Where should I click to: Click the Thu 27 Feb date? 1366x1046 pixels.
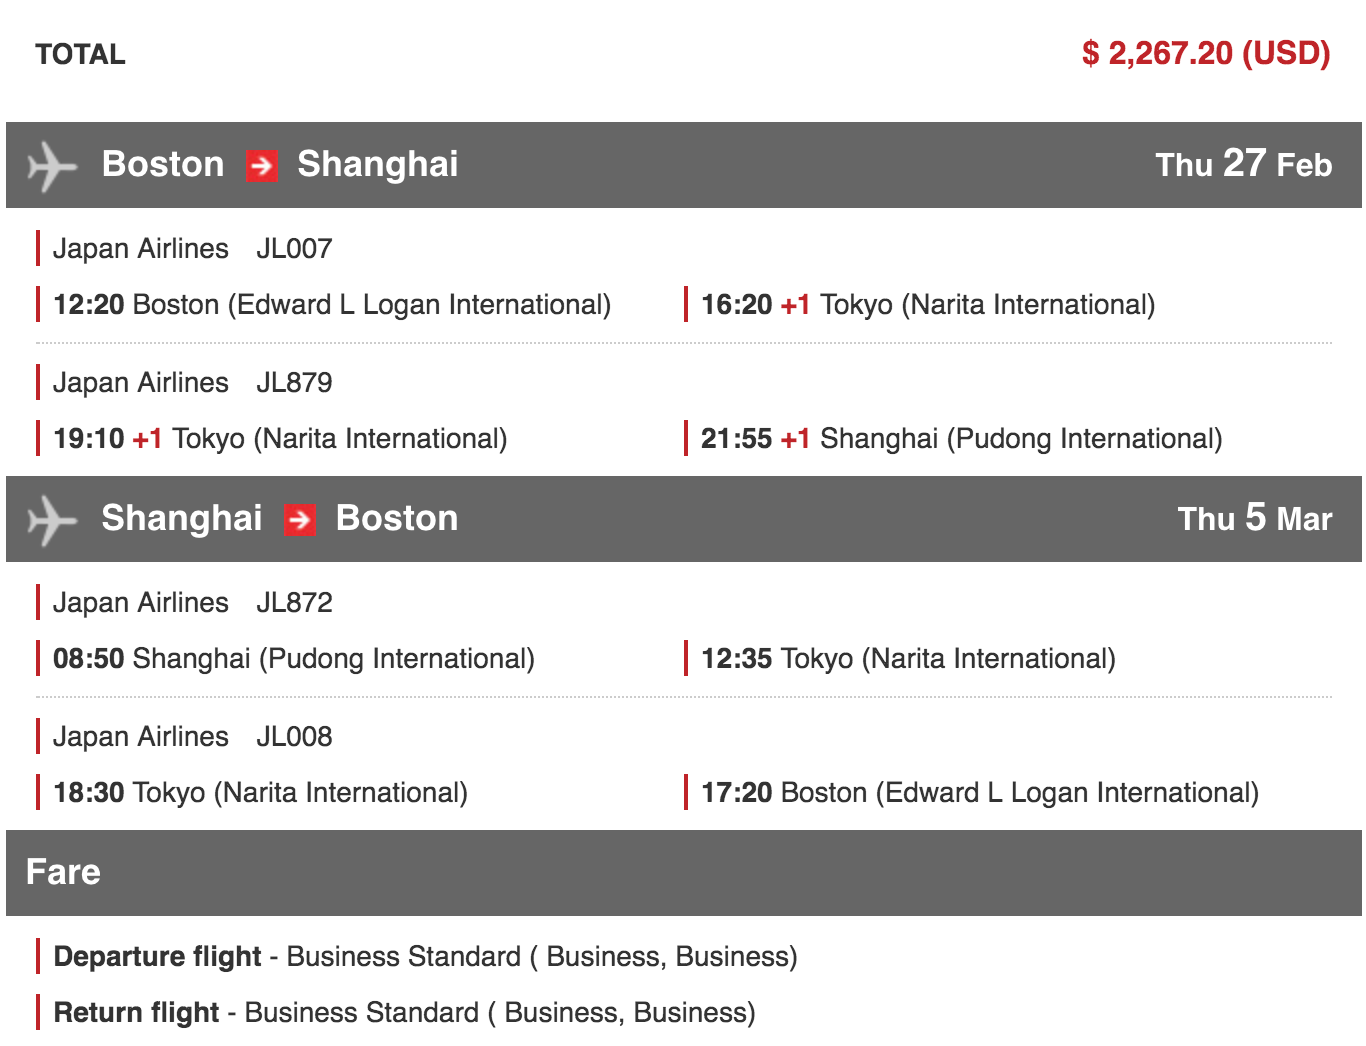(1243, 164)
